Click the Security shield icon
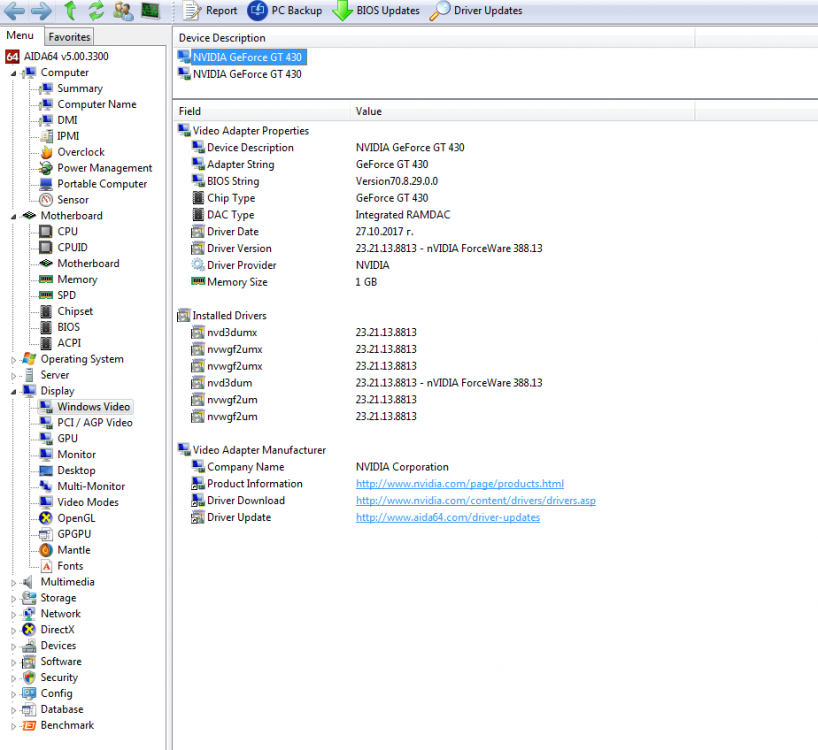Image resolution: width=818 pixels, height=750 pixels. [29, 678]
